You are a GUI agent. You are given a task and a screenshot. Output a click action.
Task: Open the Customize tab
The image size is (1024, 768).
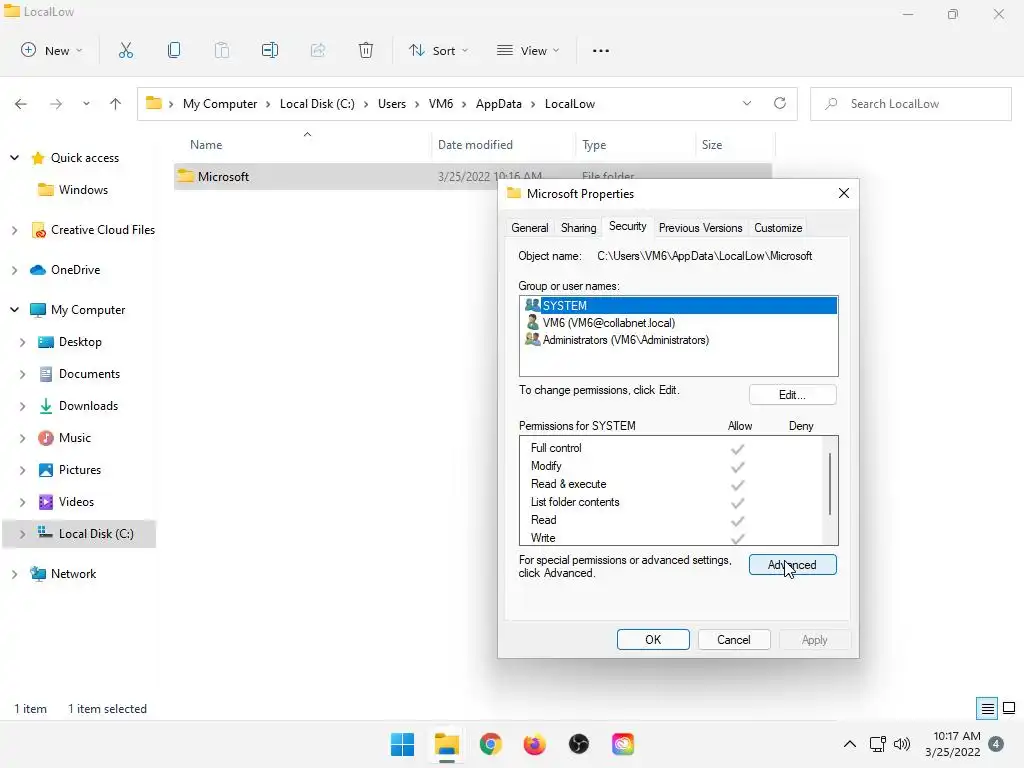(x=778, y=228)
